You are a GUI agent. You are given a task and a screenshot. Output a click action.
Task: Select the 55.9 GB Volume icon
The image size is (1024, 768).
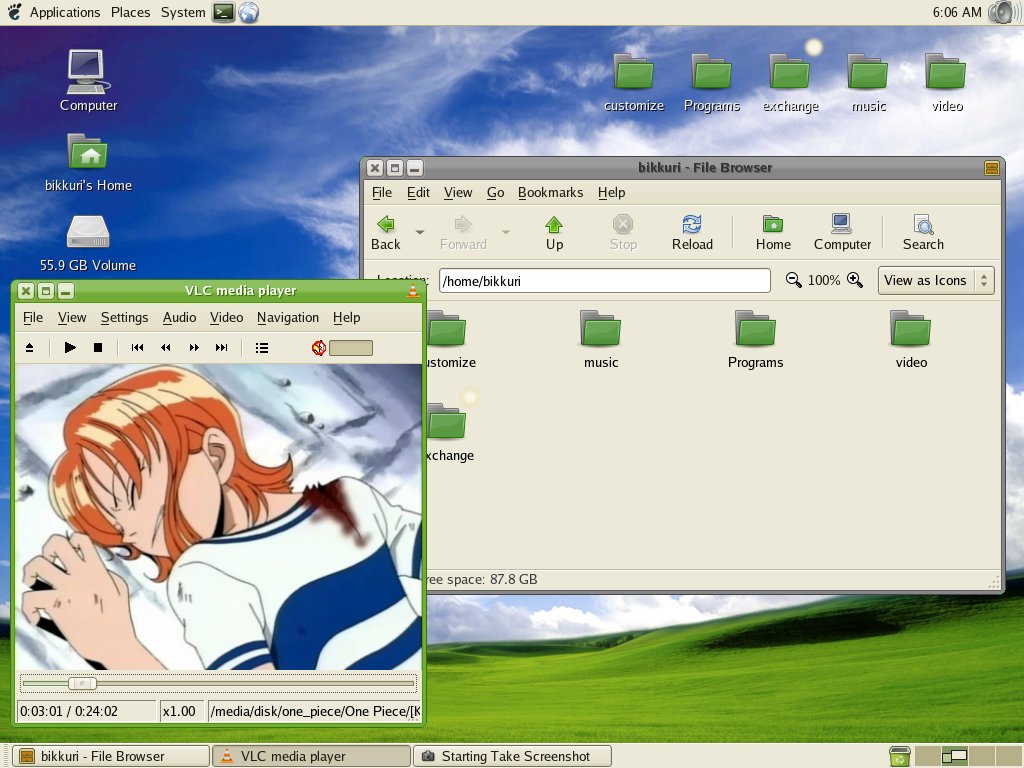88,243
